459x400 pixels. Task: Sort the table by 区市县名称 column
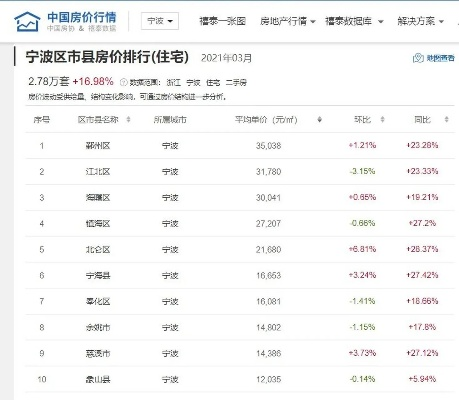(128, 119)
